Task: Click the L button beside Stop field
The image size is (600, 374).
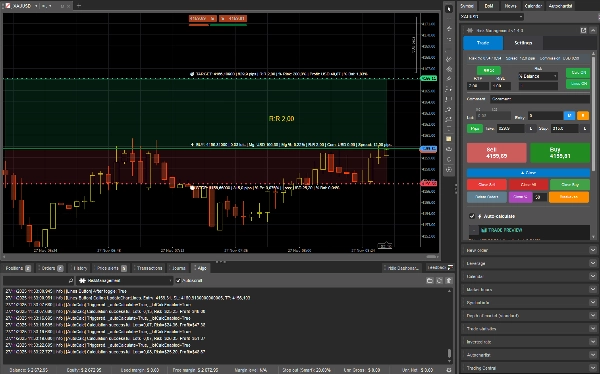Action: 584,129
